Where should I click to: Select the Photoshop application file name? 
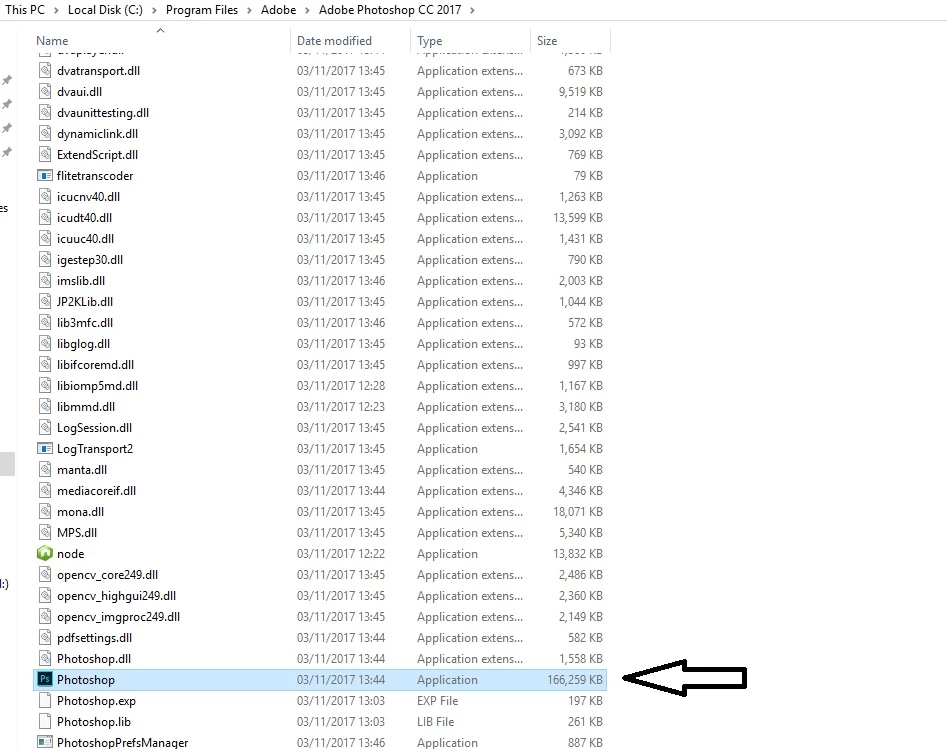coord(86,680)
